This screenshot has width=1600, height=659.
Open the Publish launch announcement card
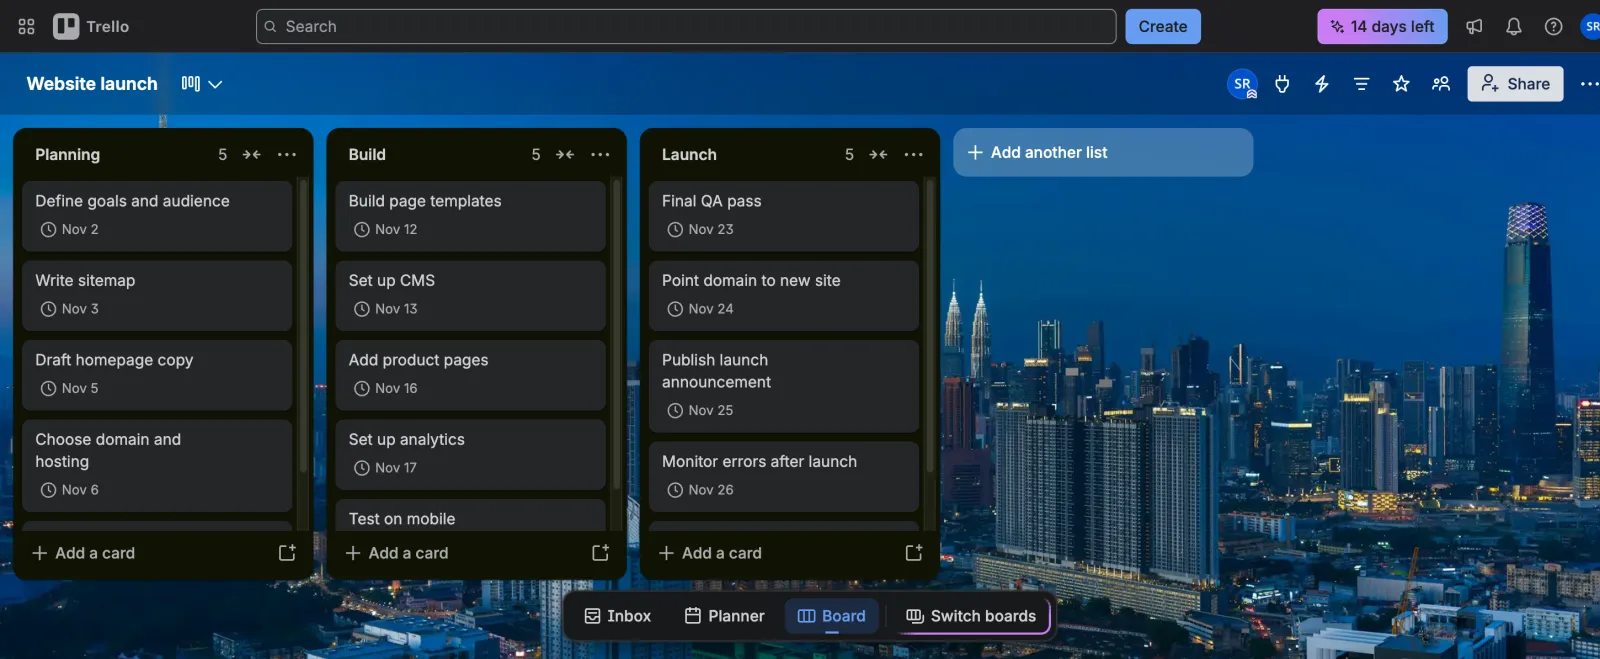coord(783,385)
